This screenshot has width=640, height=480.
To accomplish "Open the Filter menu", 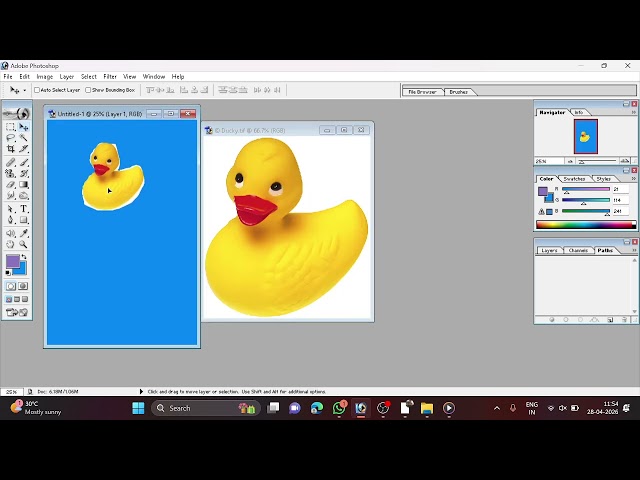I will point(110,76).
